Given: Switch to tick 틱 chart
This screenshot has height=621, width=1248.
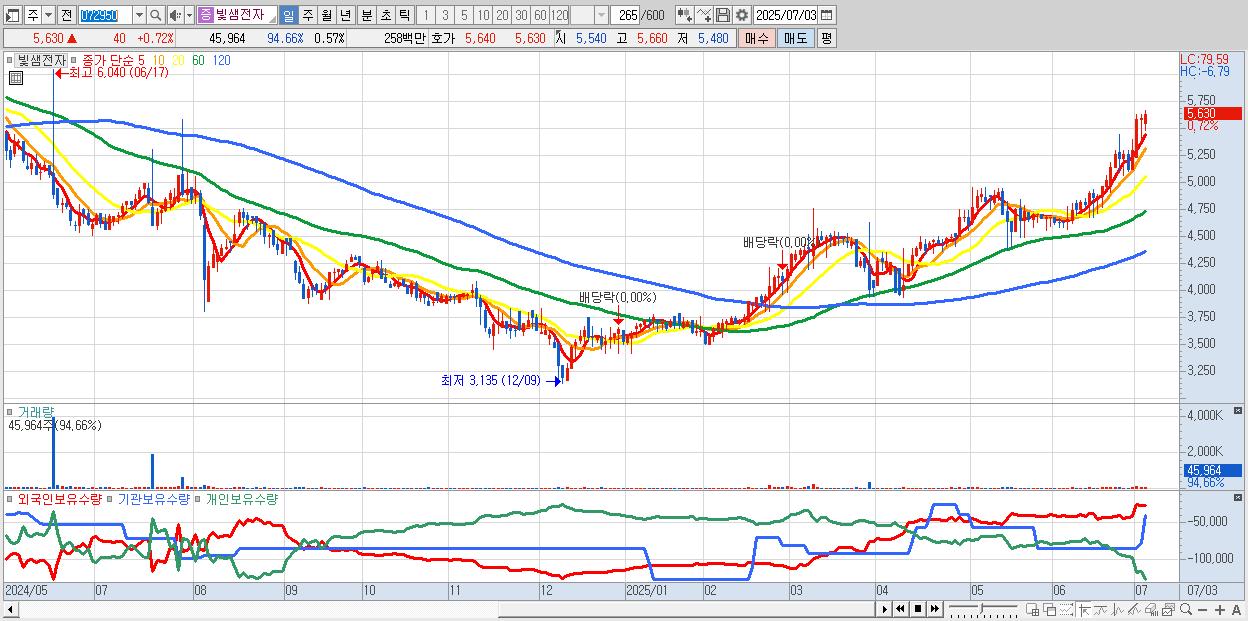Looking at the screenshot, I should click(x=404, y=15).
